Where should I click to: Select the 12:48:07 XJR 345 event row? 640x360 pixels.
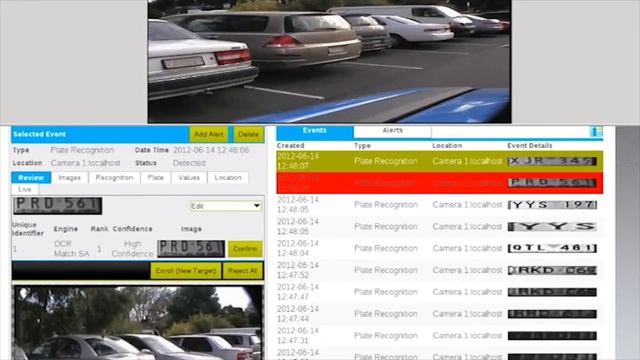coord(440,161)
